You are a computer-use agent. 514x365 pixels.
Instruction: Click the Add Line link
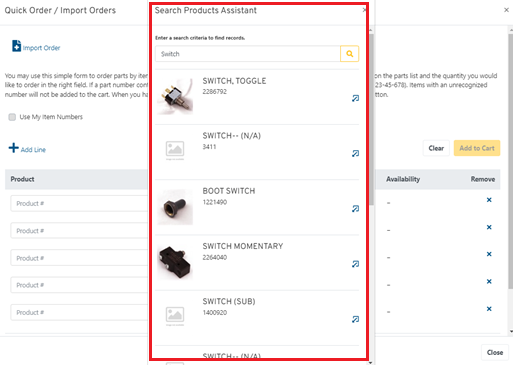(33, 150)
